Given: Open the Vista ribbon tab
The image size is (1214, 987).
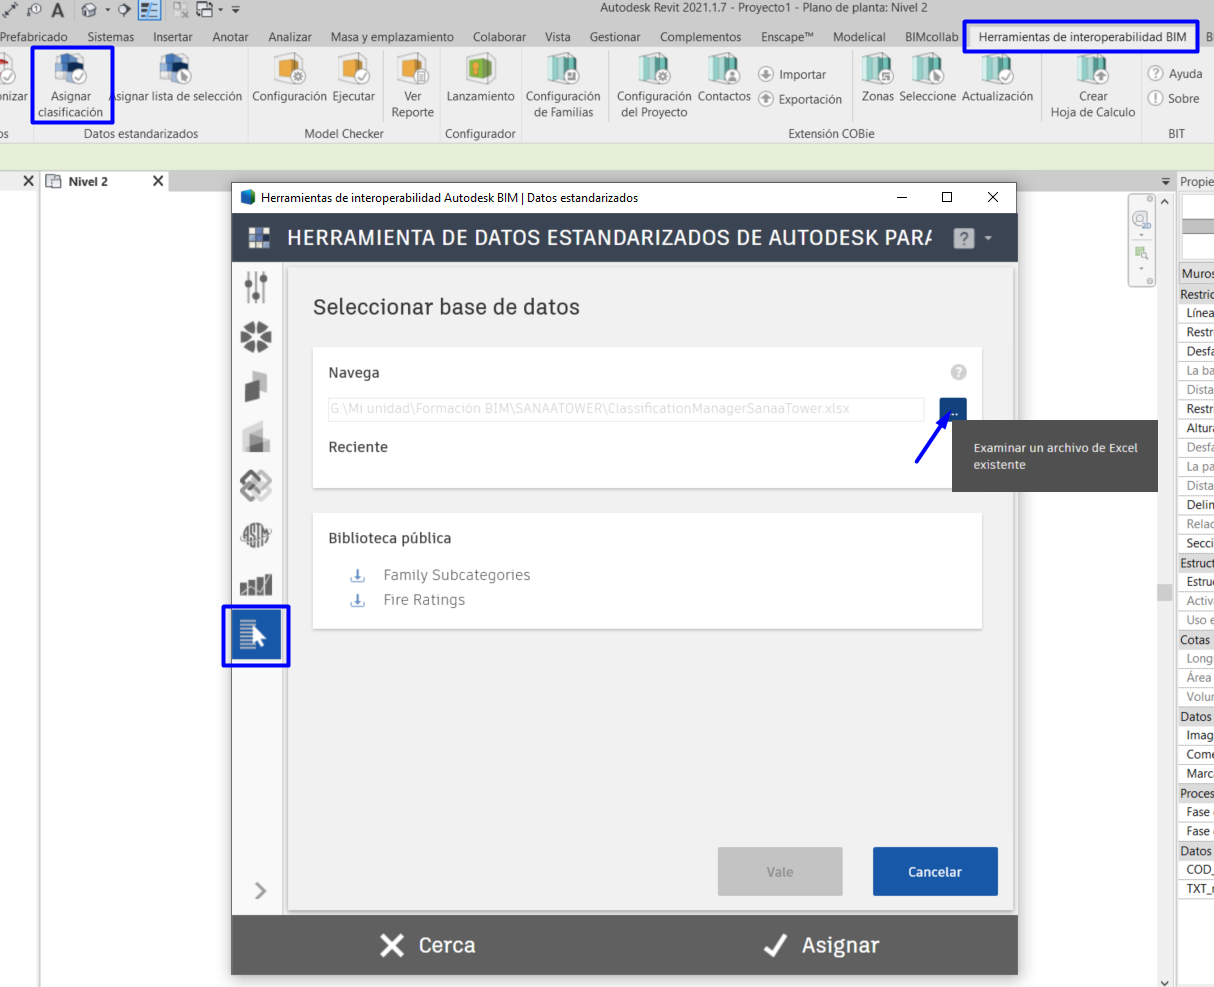Looking at the screenshot, I should point(558,37).
